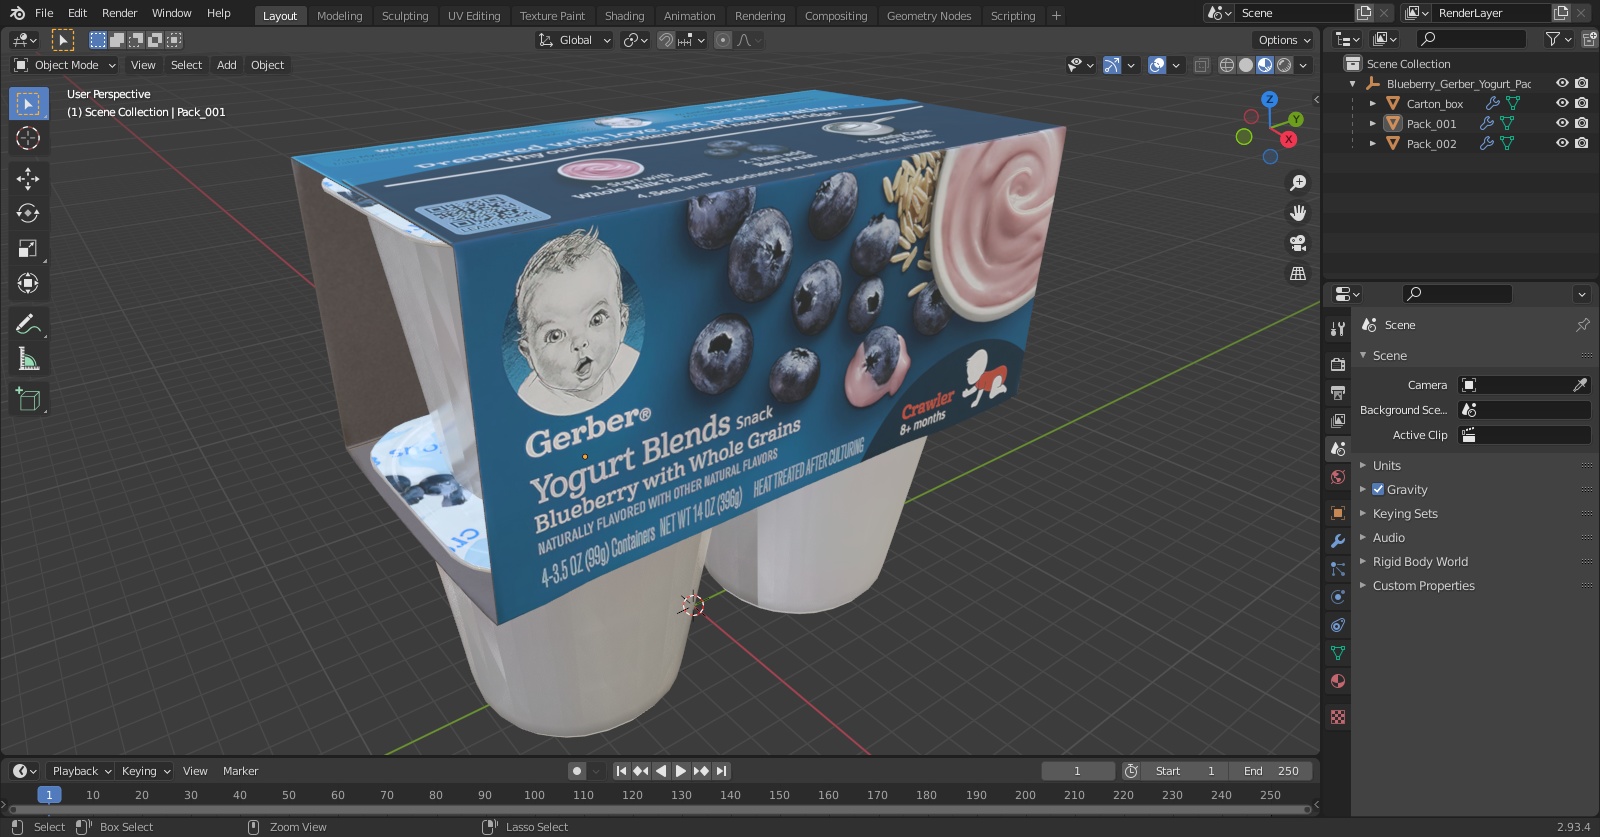This screenshot has height=837, width=1600.
Task: Open the Material properties tab
Action: click(x=1338, y=681)
